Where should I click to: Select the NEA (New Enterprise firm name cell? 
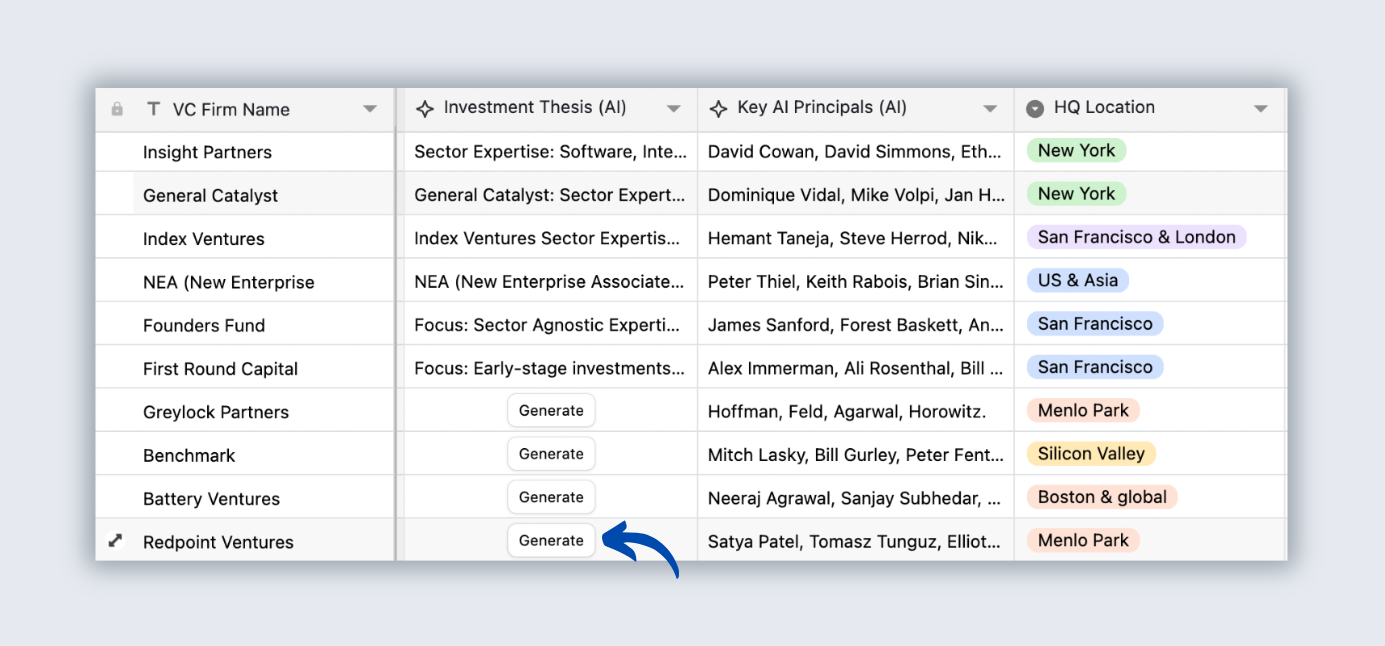point(245,282)
